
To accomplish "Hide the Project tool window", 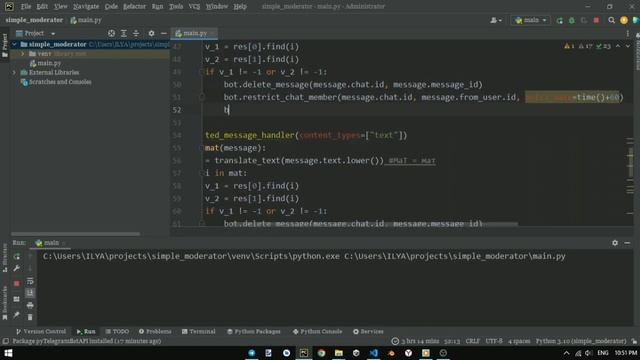I will 164,33.
